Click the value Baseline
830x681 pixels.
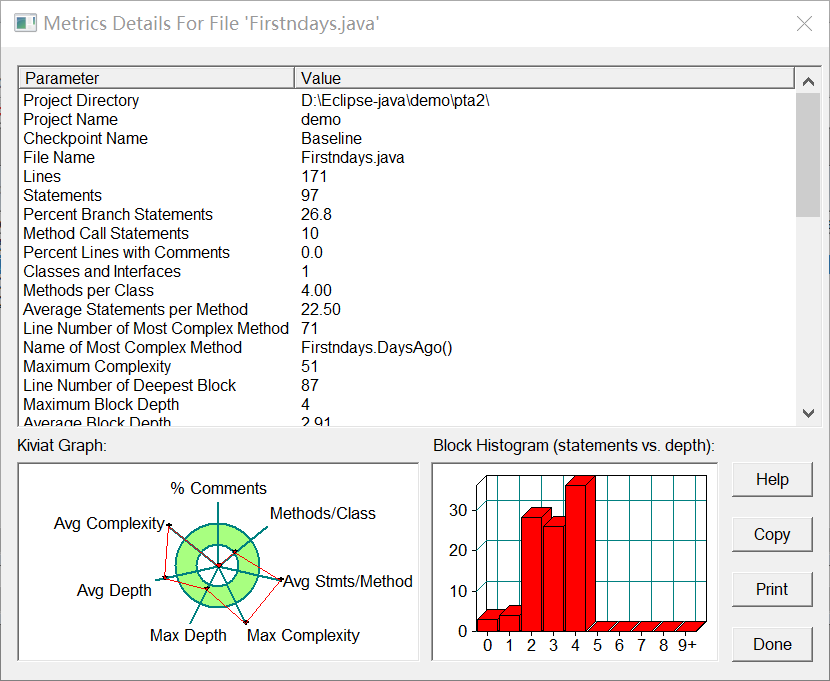coord(331,139)
